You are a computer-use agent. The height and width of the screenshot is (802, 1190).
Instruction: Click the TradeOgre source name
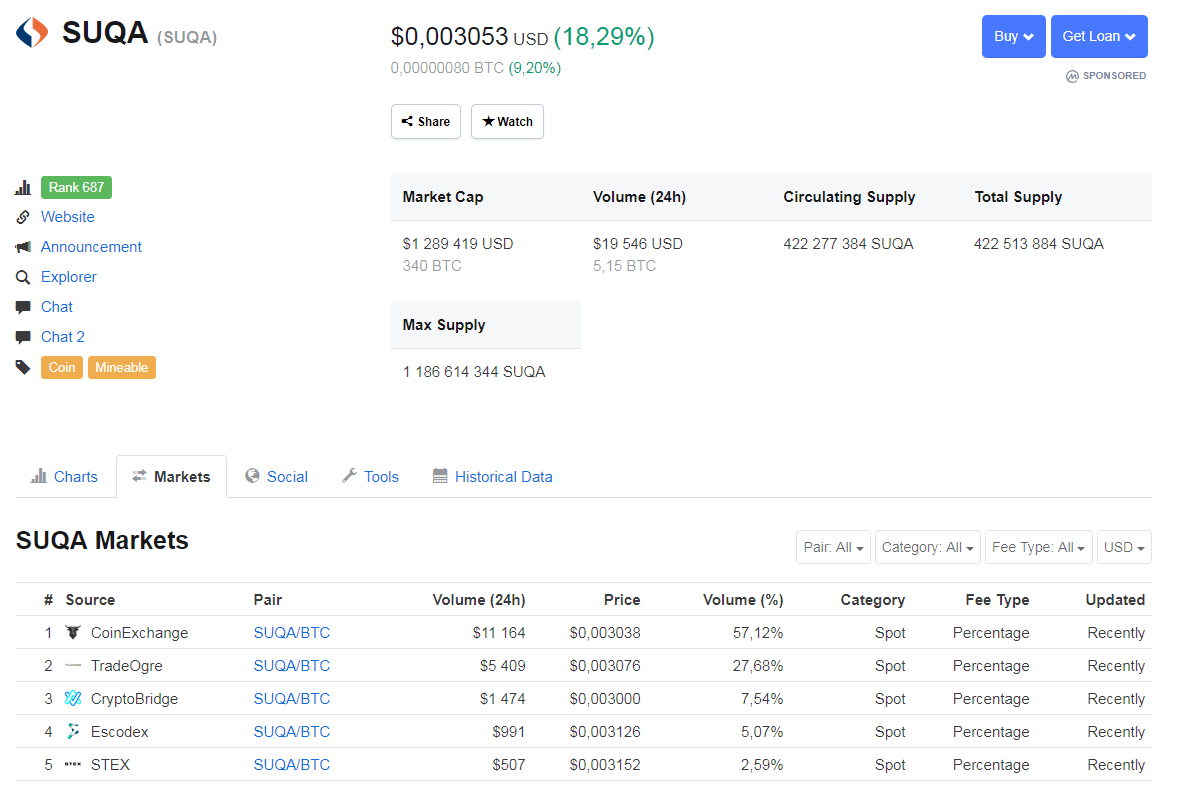(127, 665)
